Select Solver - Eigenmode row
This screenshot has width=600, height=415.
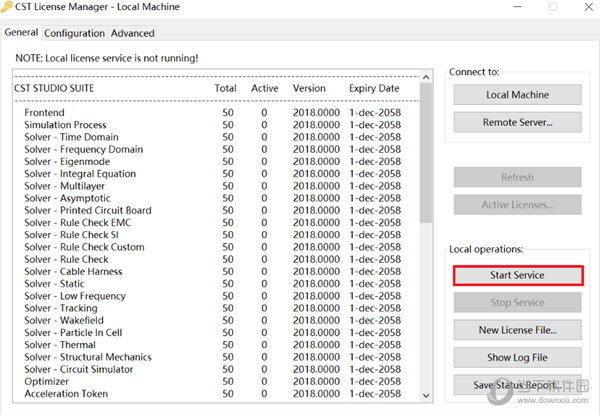click(212, 161)
